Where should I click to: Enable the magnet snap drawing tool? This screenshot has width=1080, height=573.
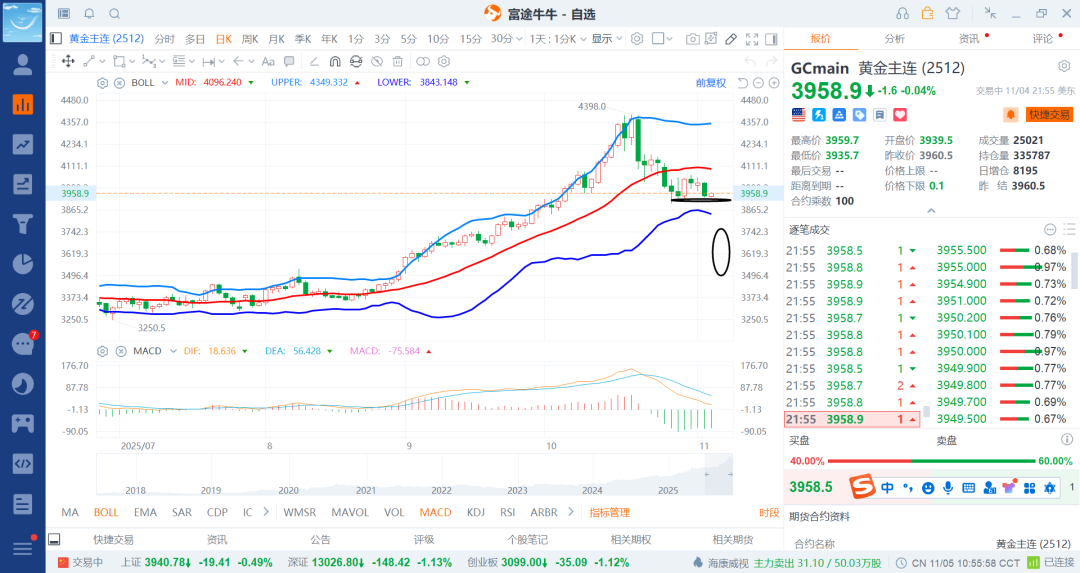point(335,61)
